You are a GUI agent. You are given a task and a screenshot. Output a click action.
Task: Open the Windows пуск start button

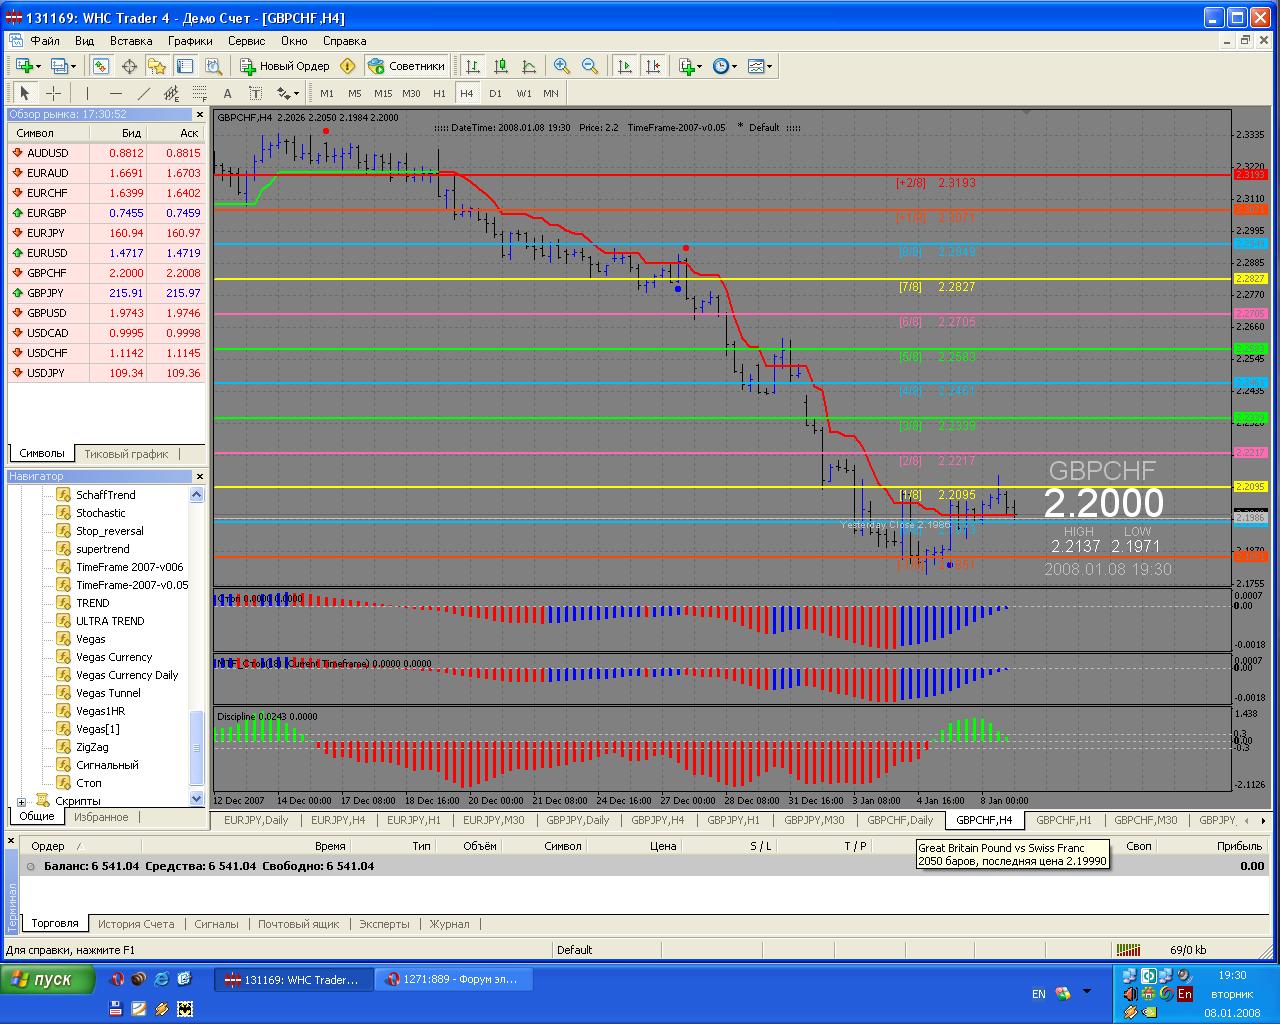click(48, 979)
